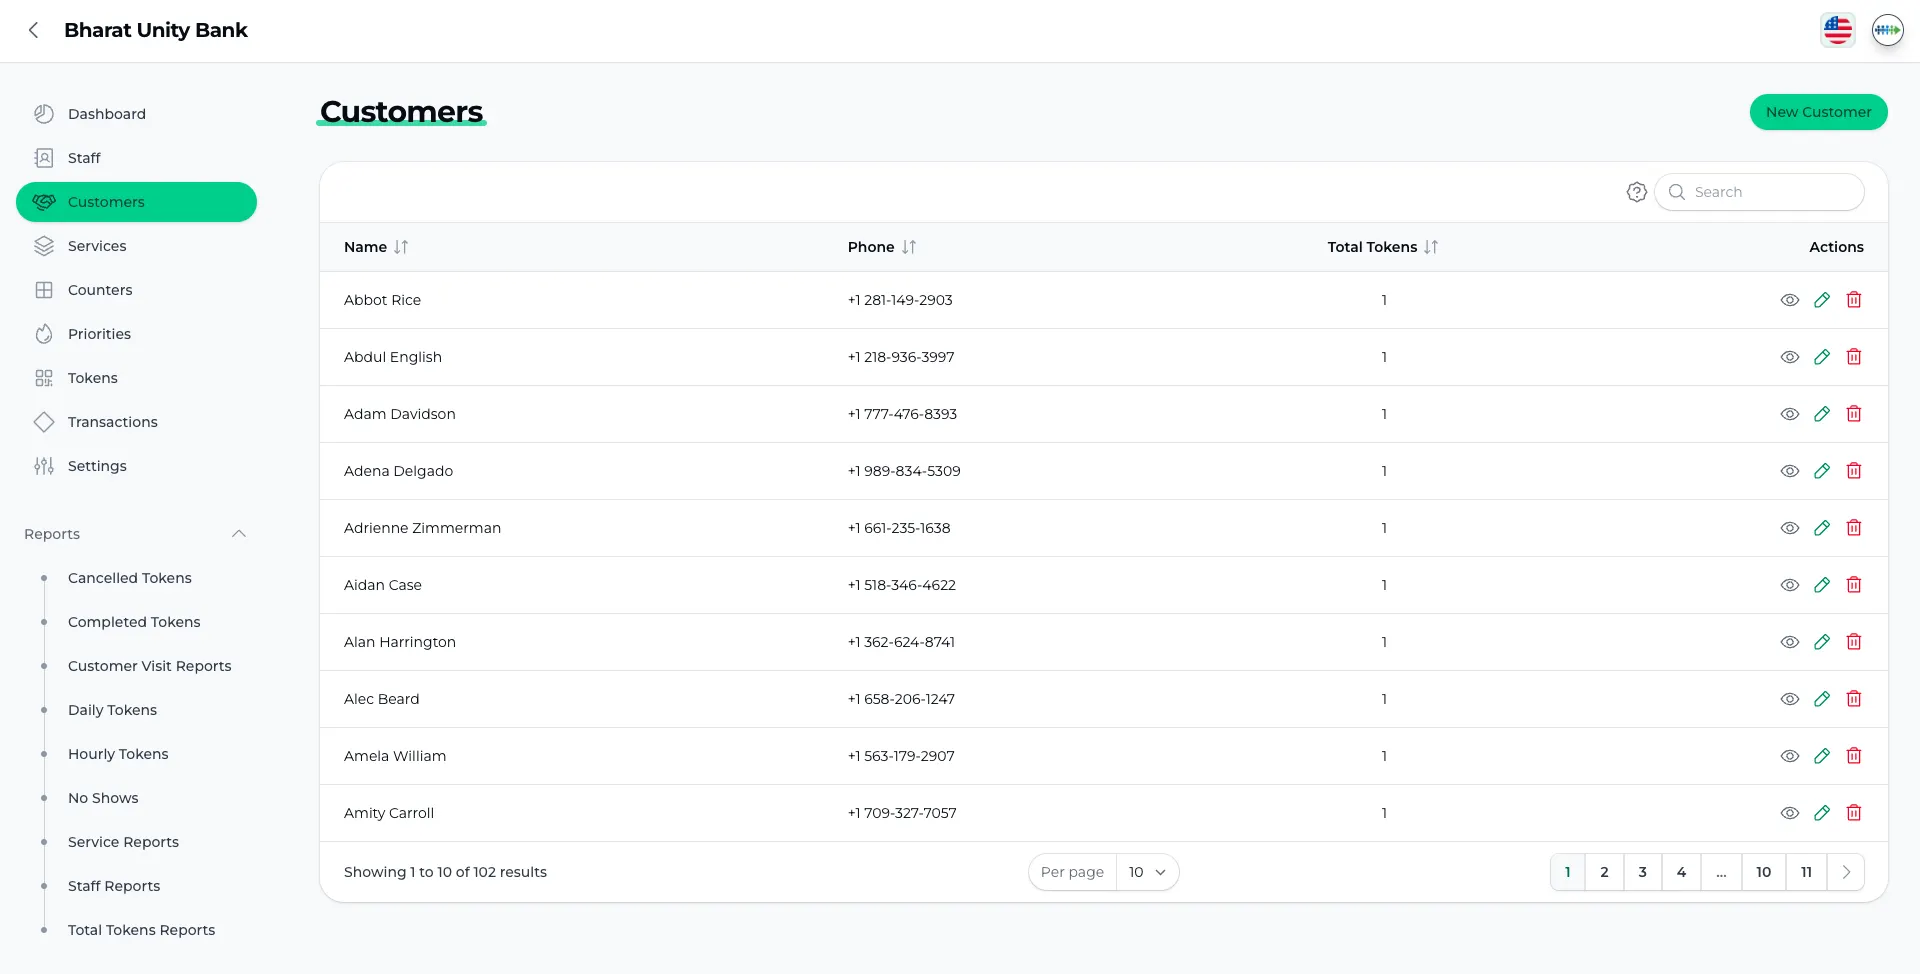This screenshot has width=1920, height=974.
Task: Collapse the Reports section
Action: [x=238, y=534]
